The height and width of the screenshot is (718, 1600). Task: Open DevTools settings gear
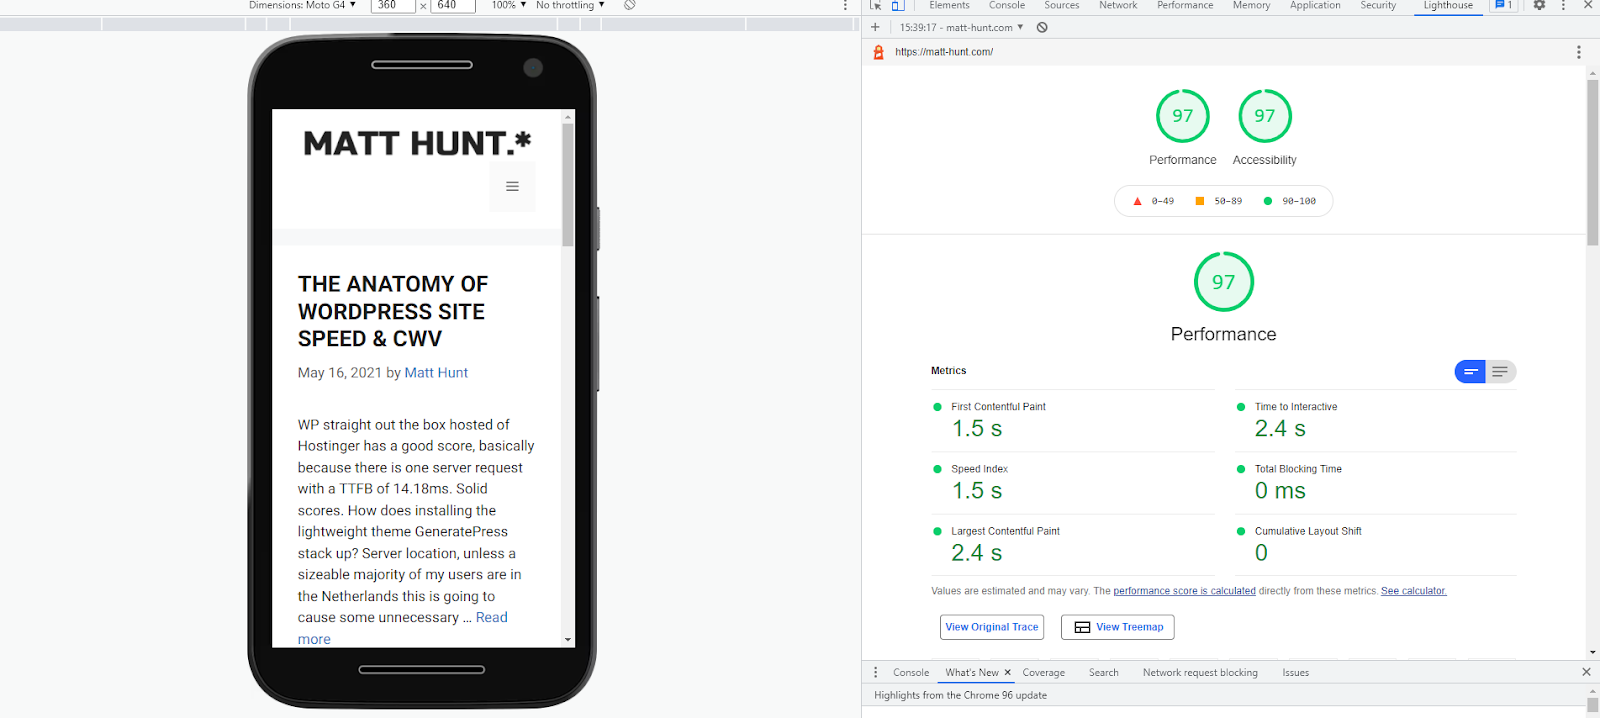click(x=1539, y=5)
